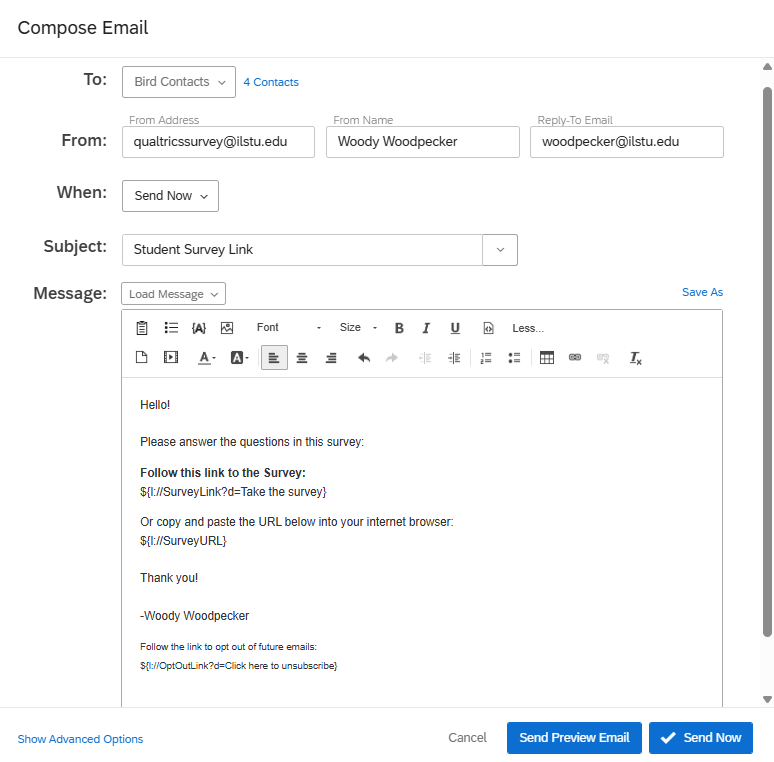Viewport: 774px width, 762px height.
Task: Click the vertical scrollbar thumb
Action: coord(767,362)
